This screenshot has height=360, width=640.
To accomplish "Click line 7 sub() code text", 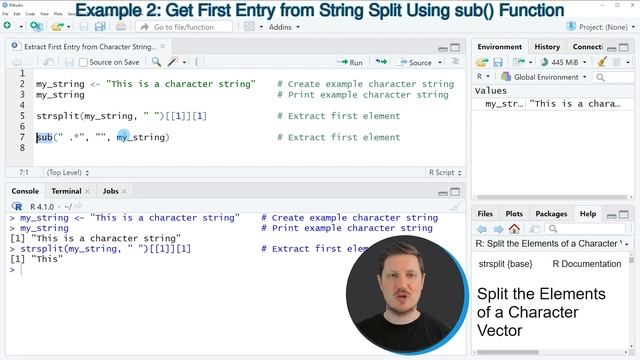I will tap(102, 137).
